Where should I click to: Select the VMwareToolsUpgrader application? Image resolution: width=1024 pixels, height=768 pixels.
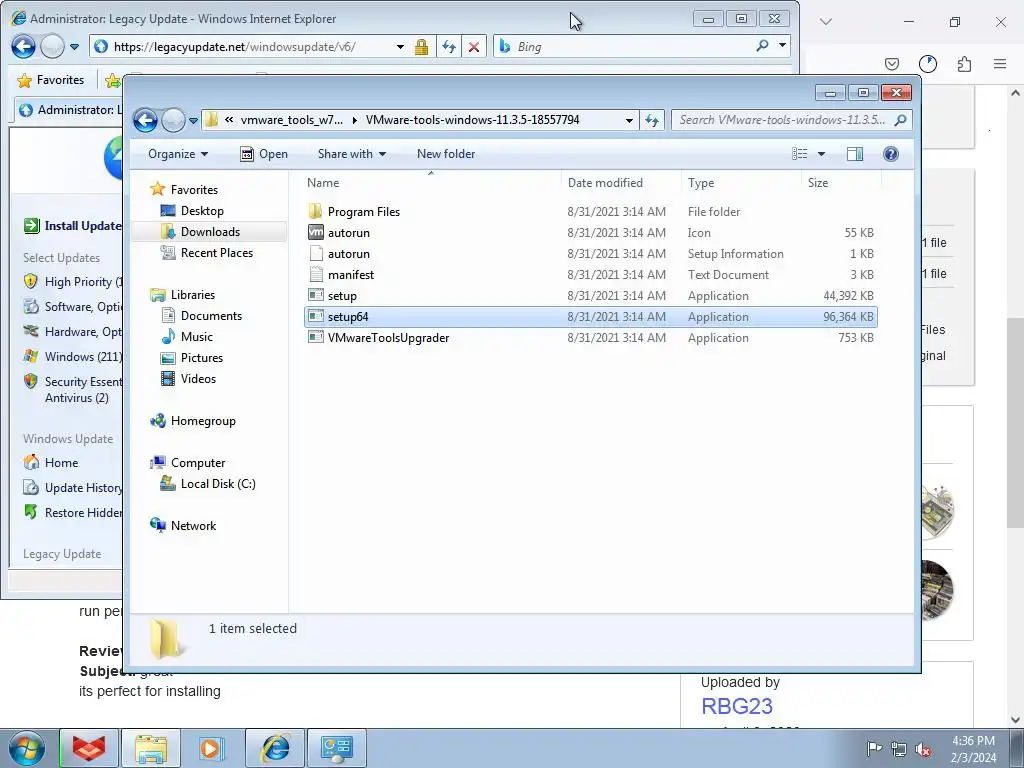(x=591, y=338)
